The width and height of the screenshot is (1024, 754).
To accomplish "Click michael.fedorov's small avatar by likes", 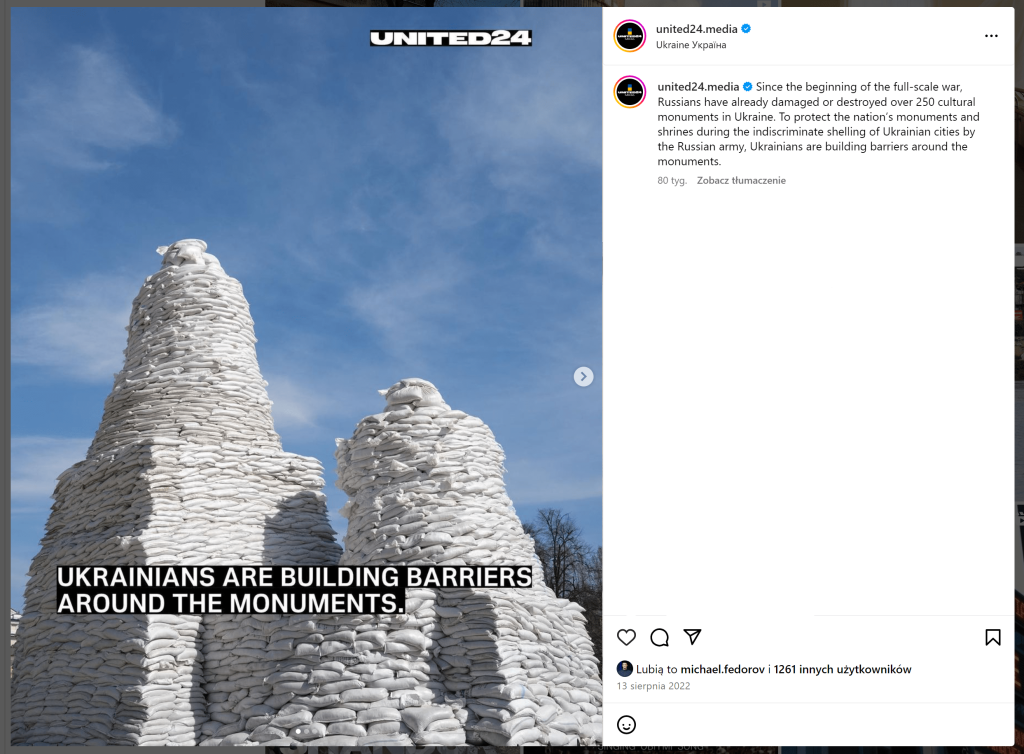I will click(x=625, y=668).
